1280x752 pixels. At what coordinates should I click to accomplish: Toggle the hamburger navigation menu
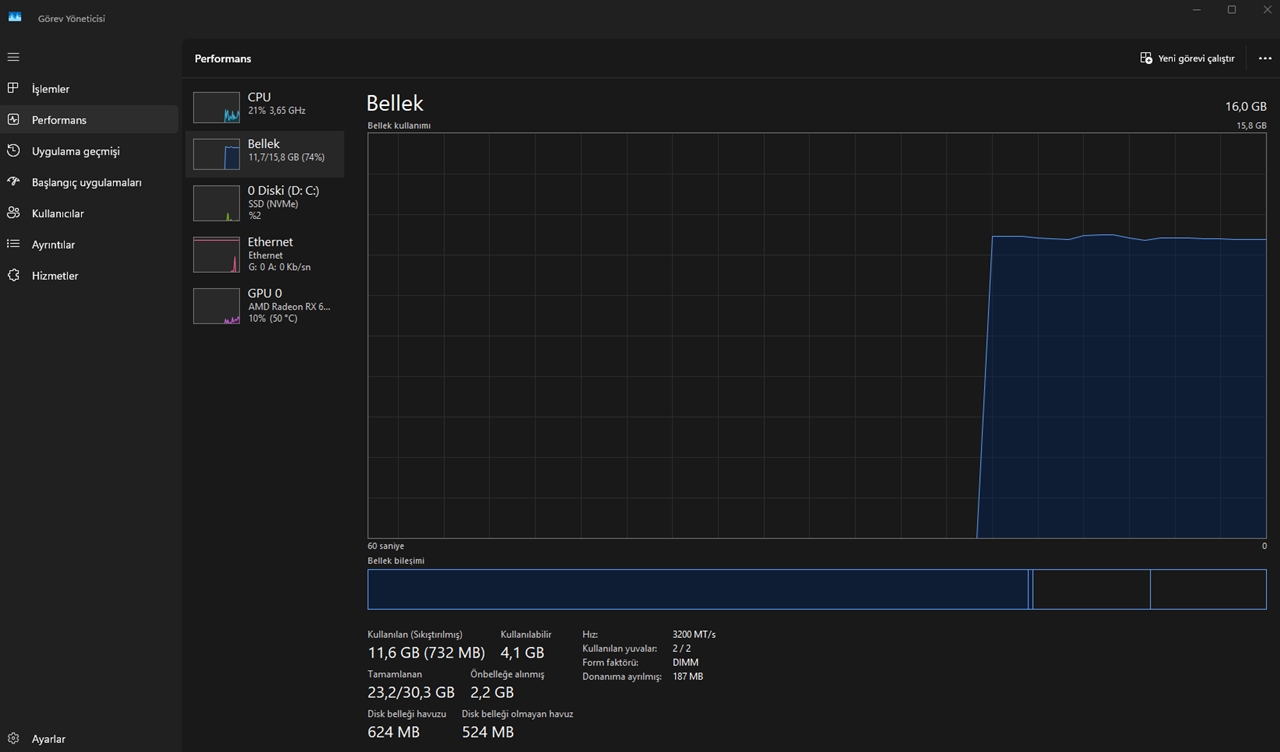pos(13,57)
